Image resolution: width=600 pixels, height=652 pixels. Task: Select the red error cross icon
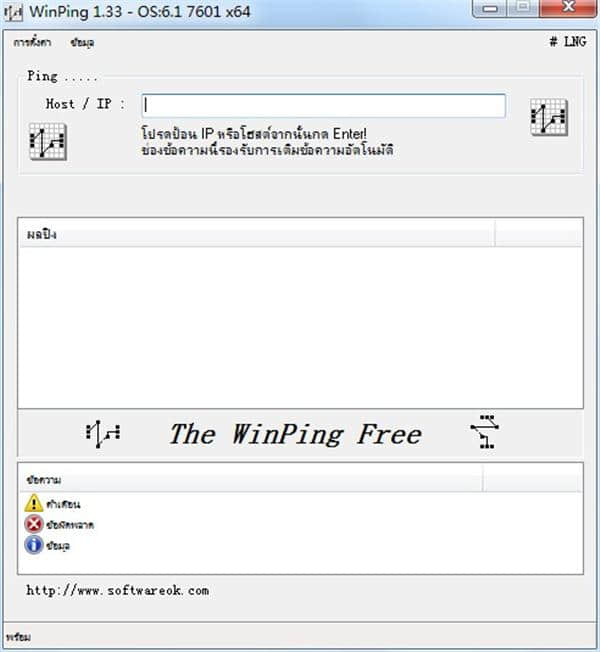pos(34,524)
